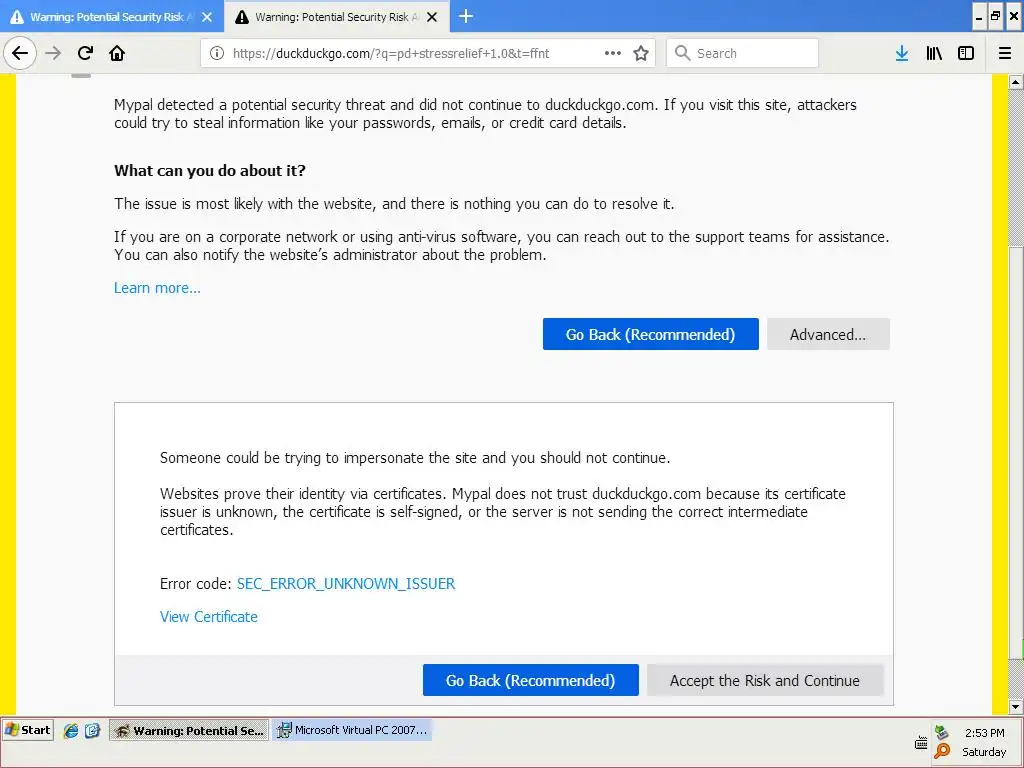This screenshot has height=768, width=1024.
Task: Activate Warning: Potential Se... taskbar button
Action: [189, 730]
